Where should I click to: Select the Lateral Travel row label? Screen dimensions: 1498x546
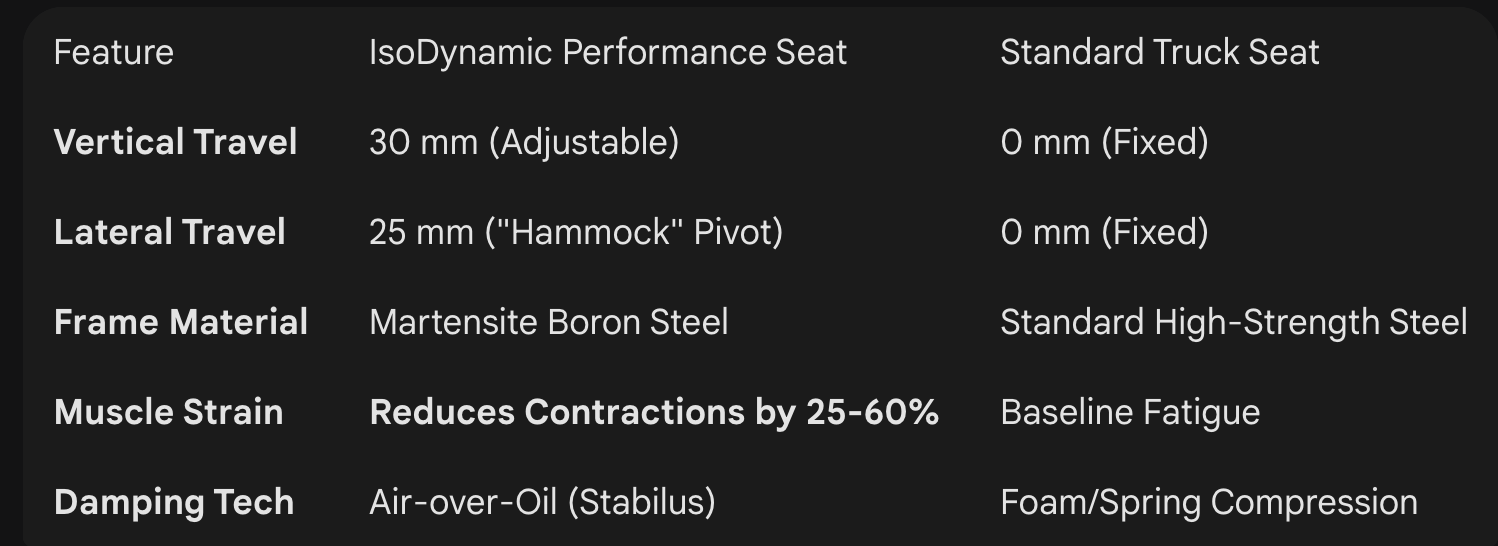(169, 232)
